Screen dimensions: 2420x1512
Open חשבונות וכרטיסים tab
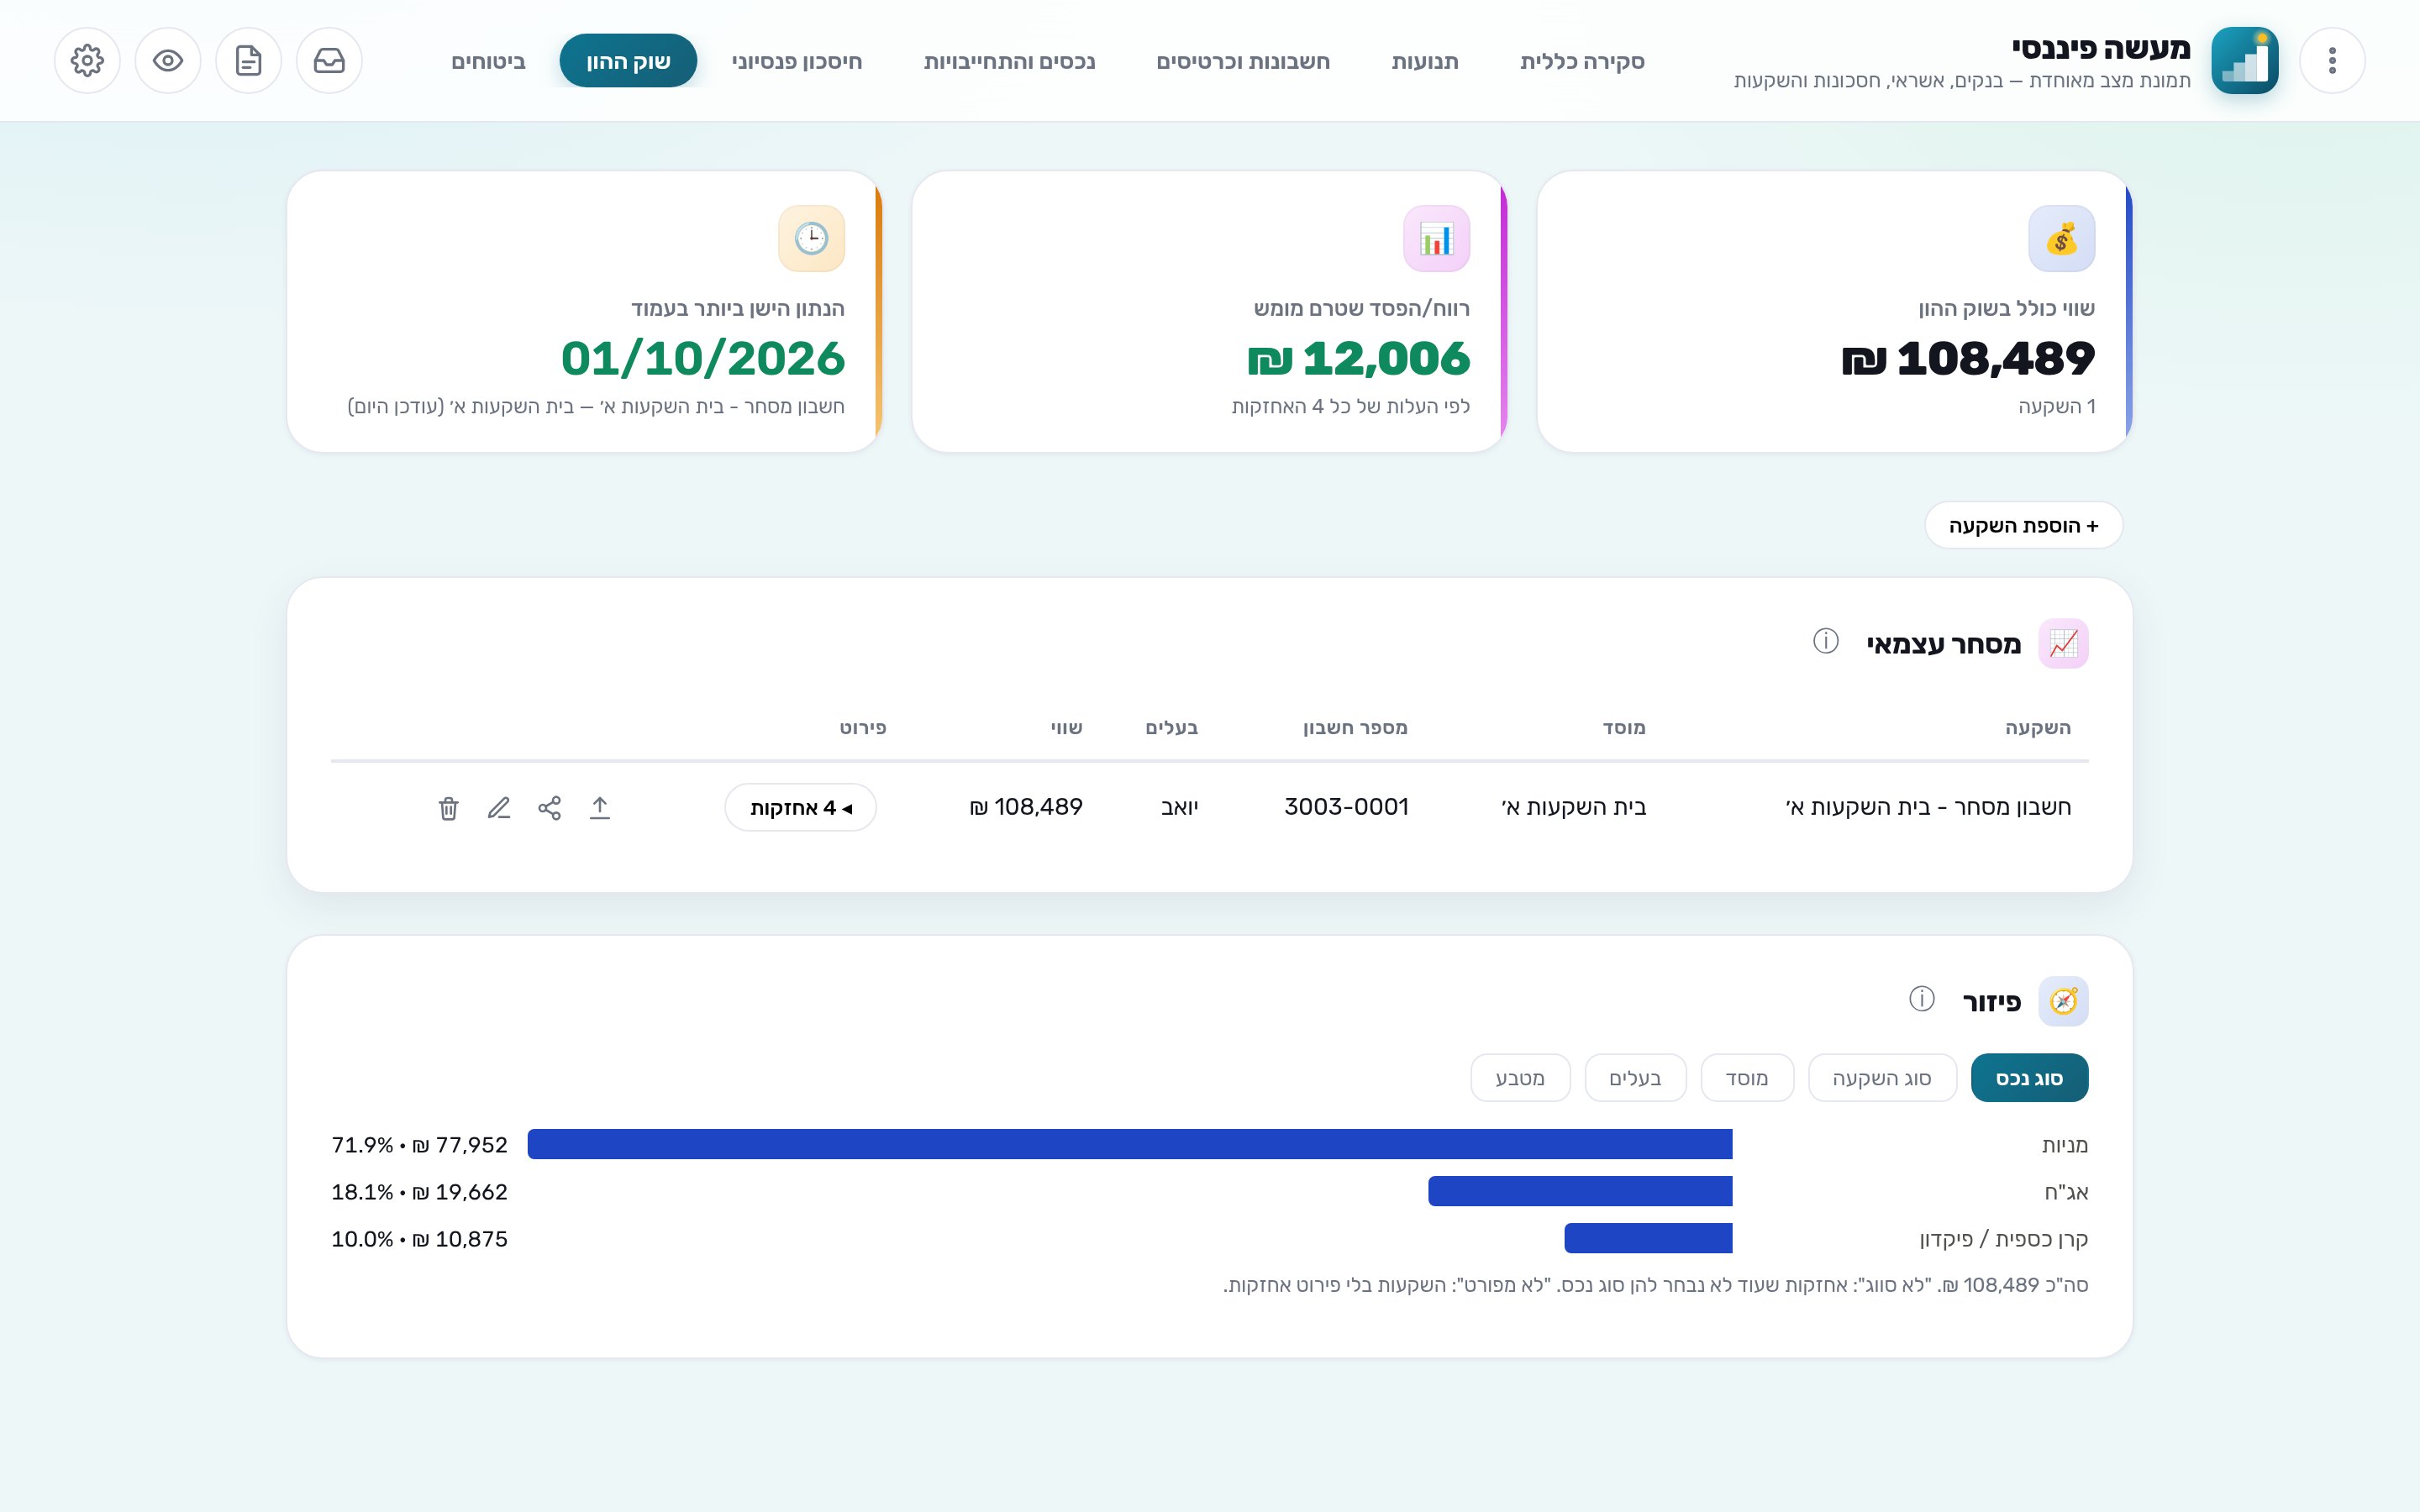coord(1243,61)
